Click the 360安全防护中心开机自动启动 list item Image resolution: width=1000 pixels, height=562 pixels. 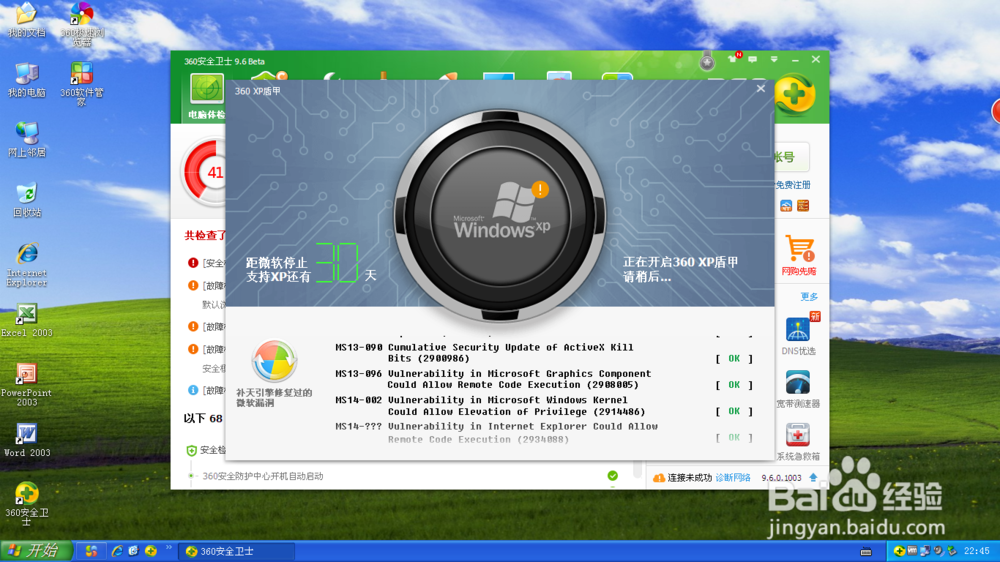tap(263, 476)
